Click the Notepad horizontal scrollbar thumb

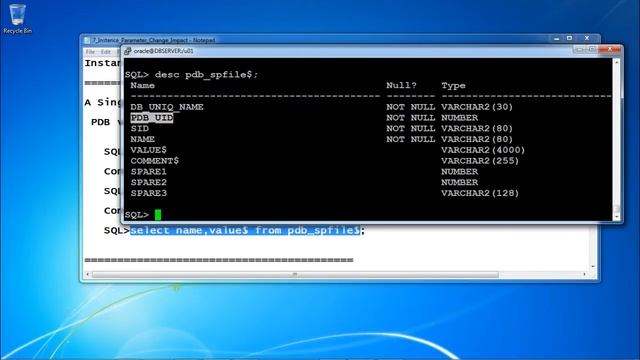295,274
